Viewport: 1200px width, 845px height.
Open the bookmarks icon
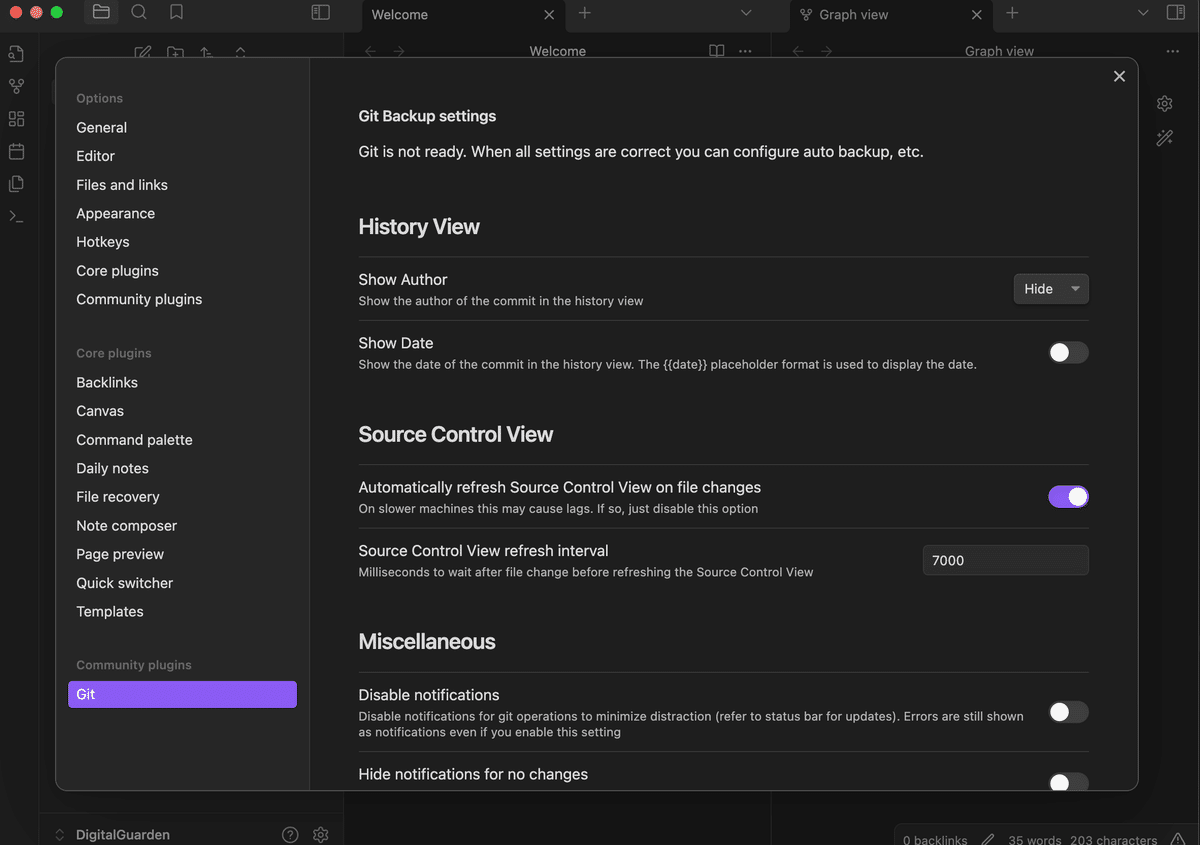pos(176,13)
